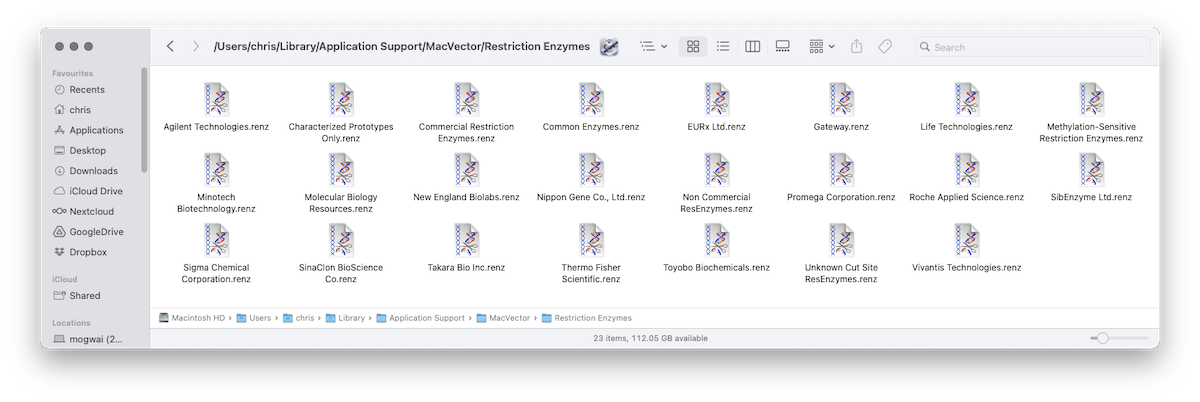Select Unknown Cut Site ResEnzymes.renz icon
The width and height of the screenshot is (1200, 402).
[x=841, y=240]
